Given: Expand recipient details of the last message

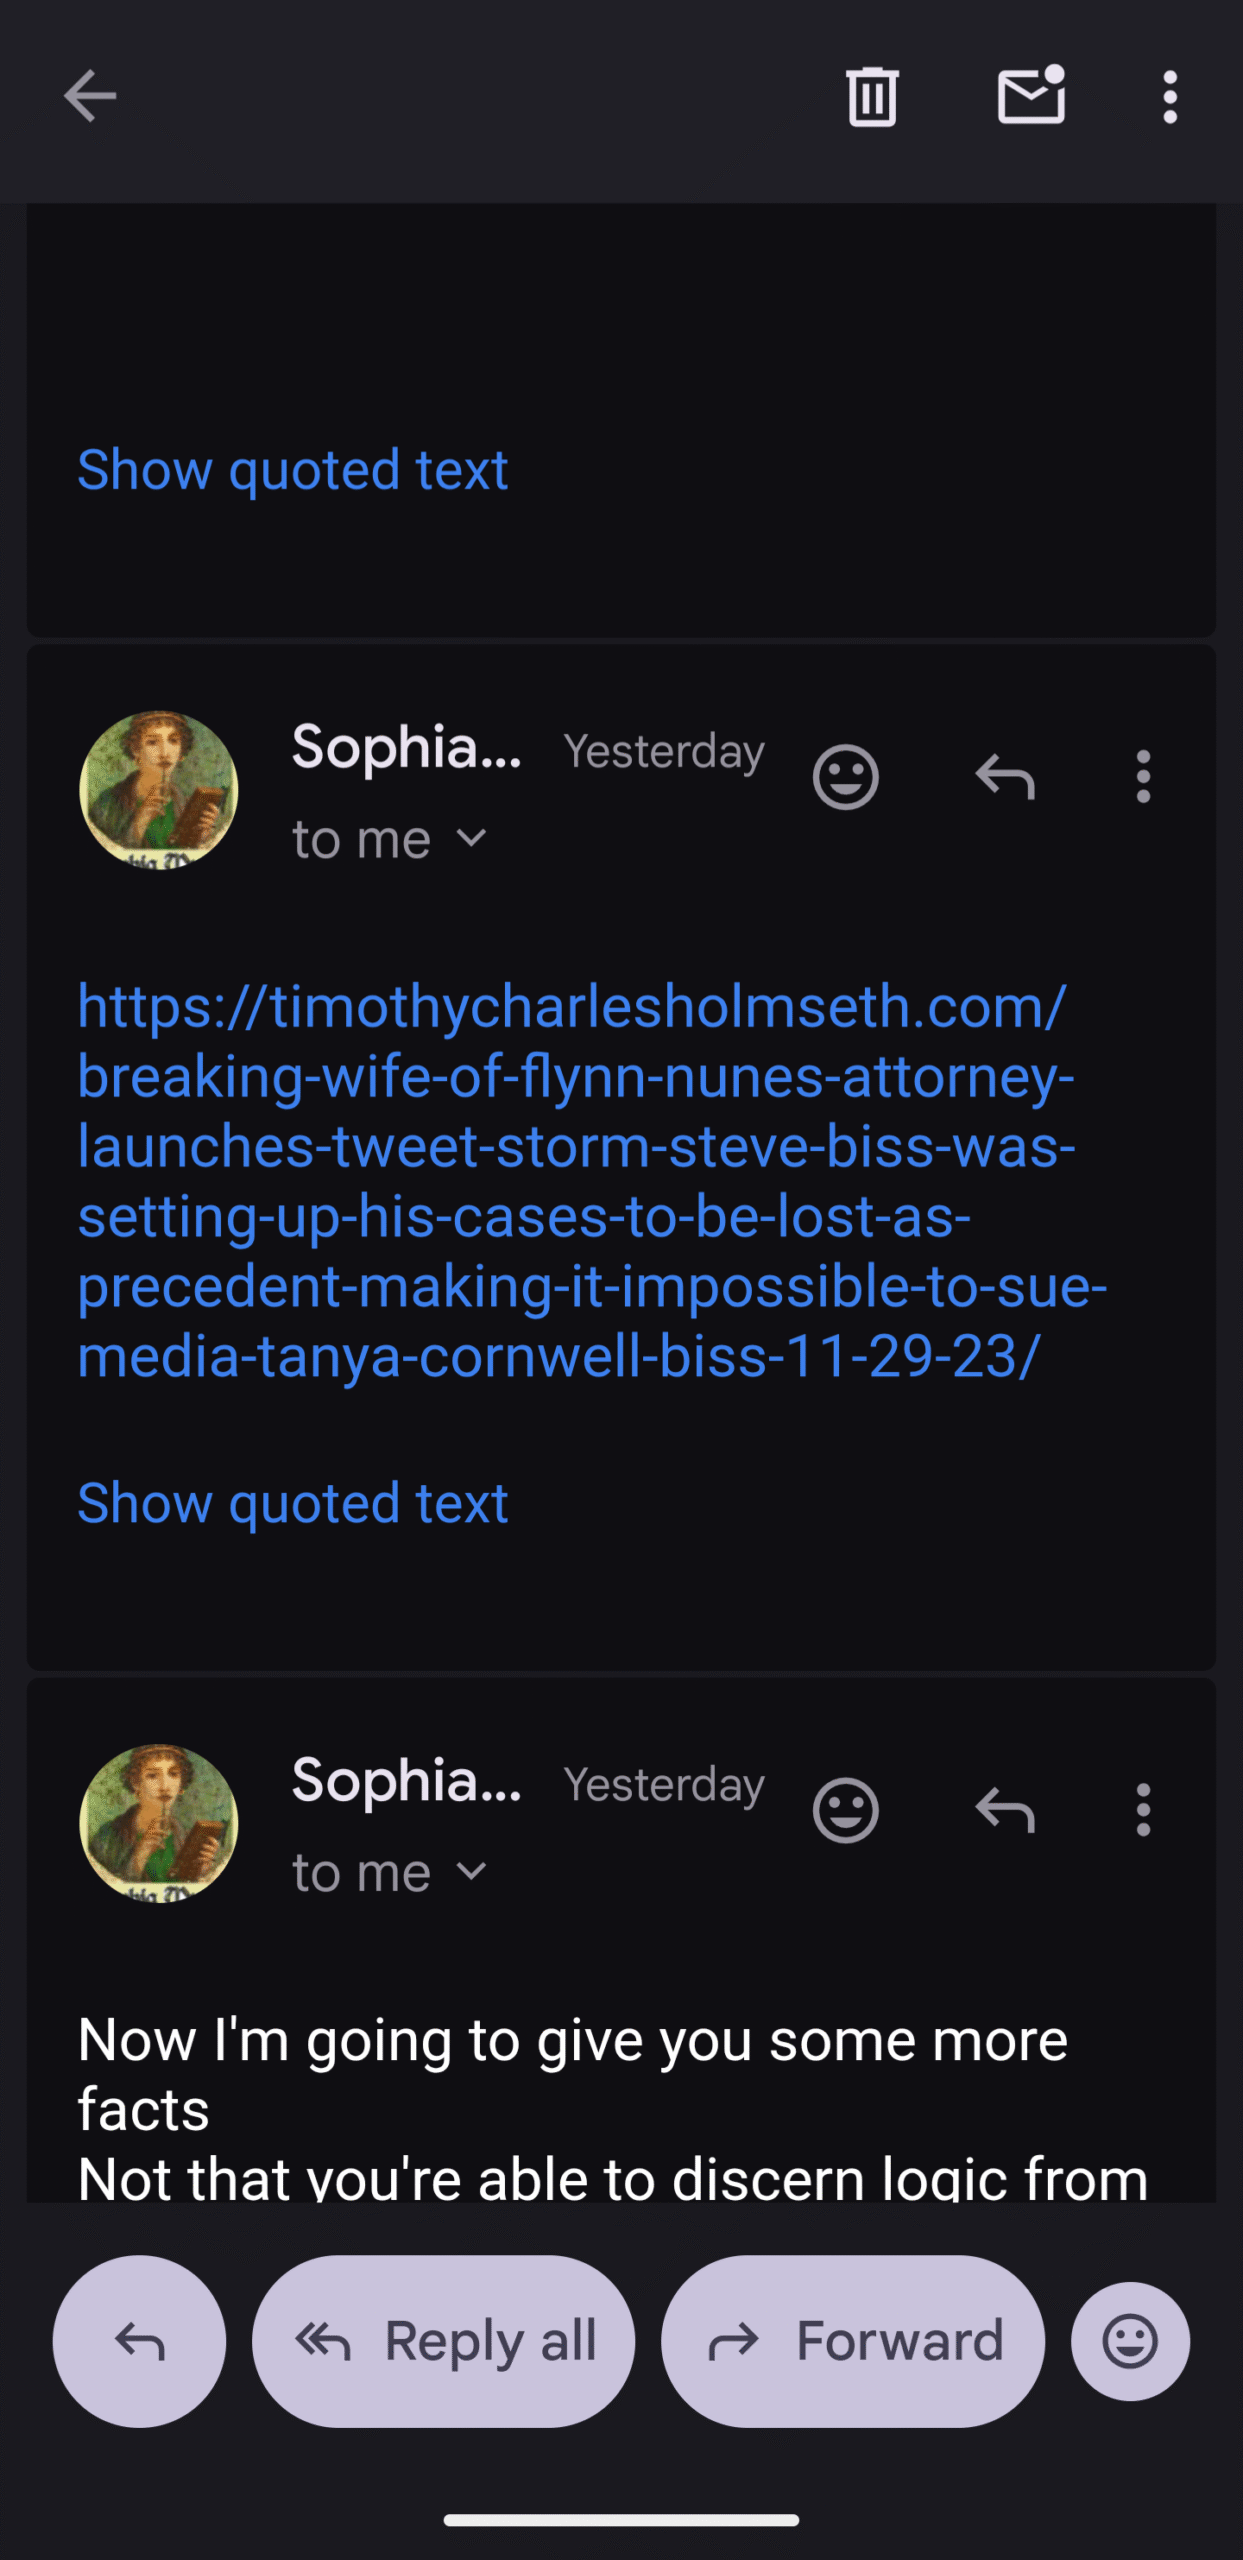Looking at the screenshot, I should click(x=390, y=1873).
